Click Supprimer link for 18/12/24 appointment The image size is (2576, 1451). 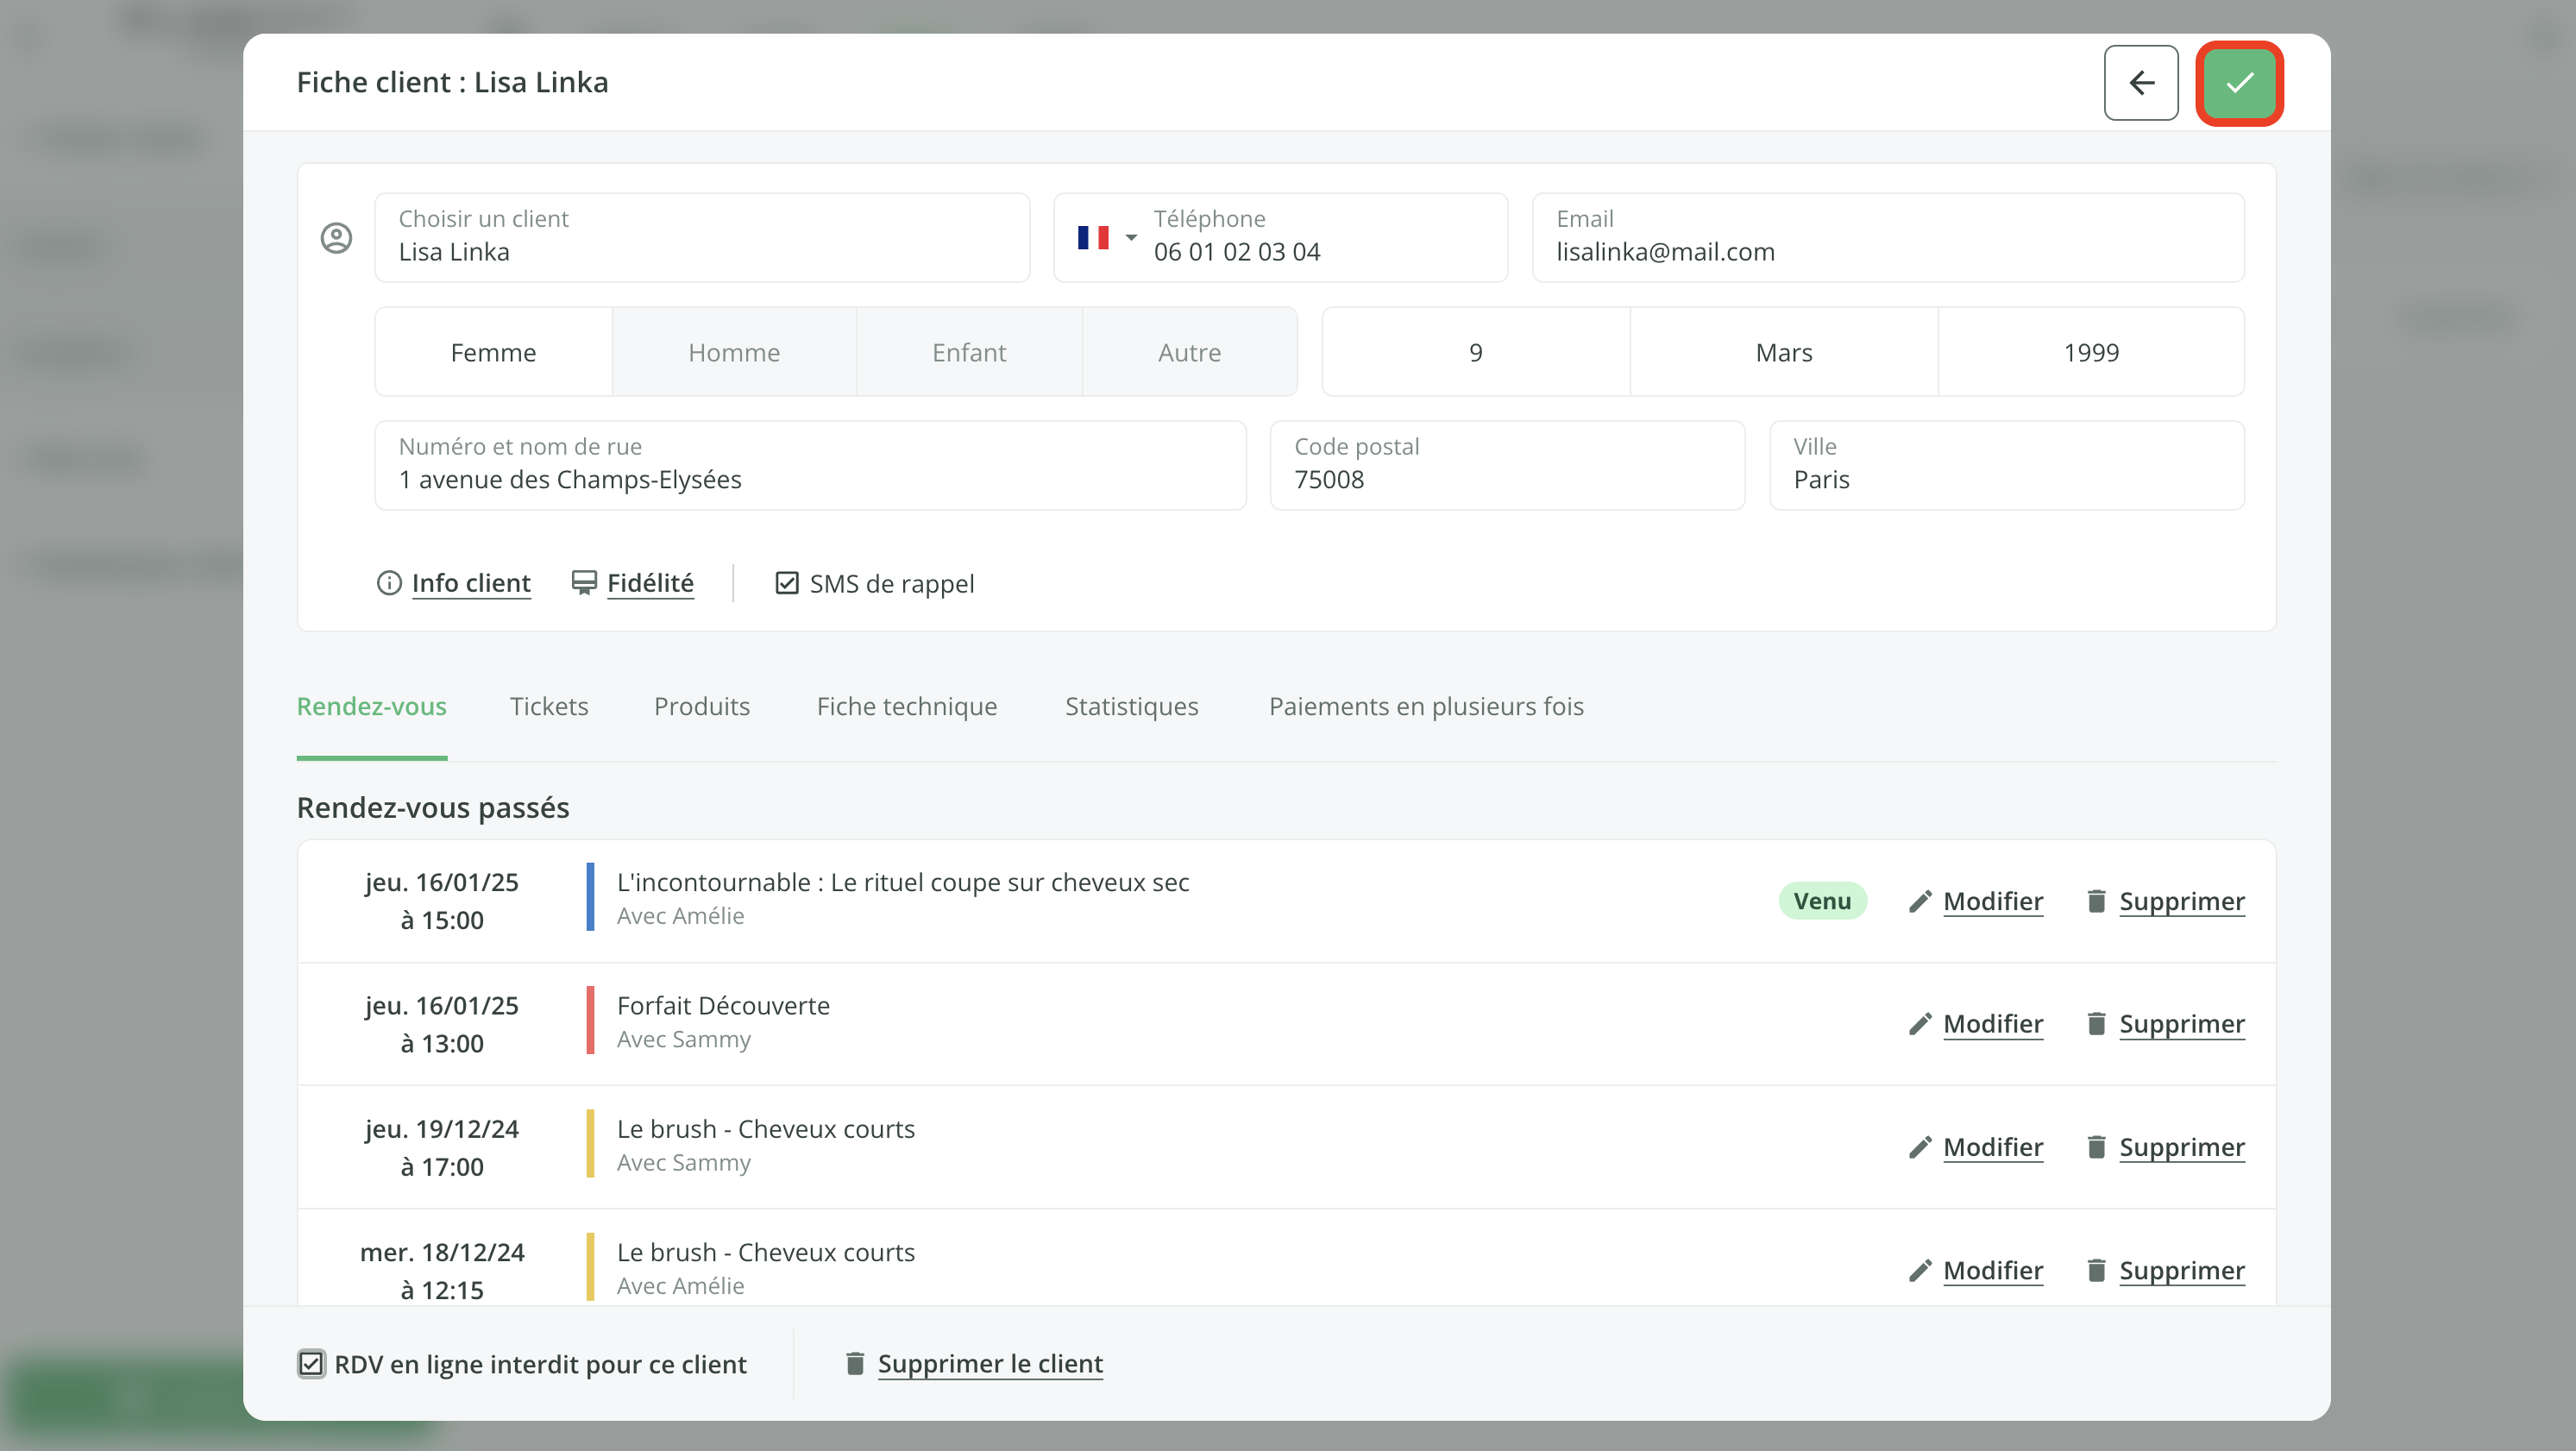point(2181,1270)
